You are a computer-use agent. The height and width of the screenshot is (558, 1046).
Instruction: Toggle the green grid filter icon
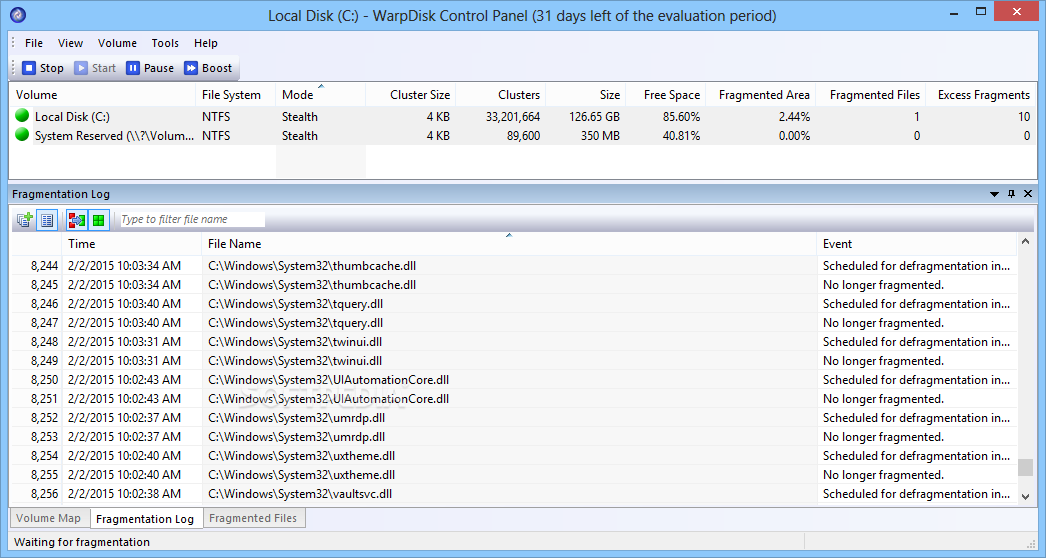coord(99,220)
